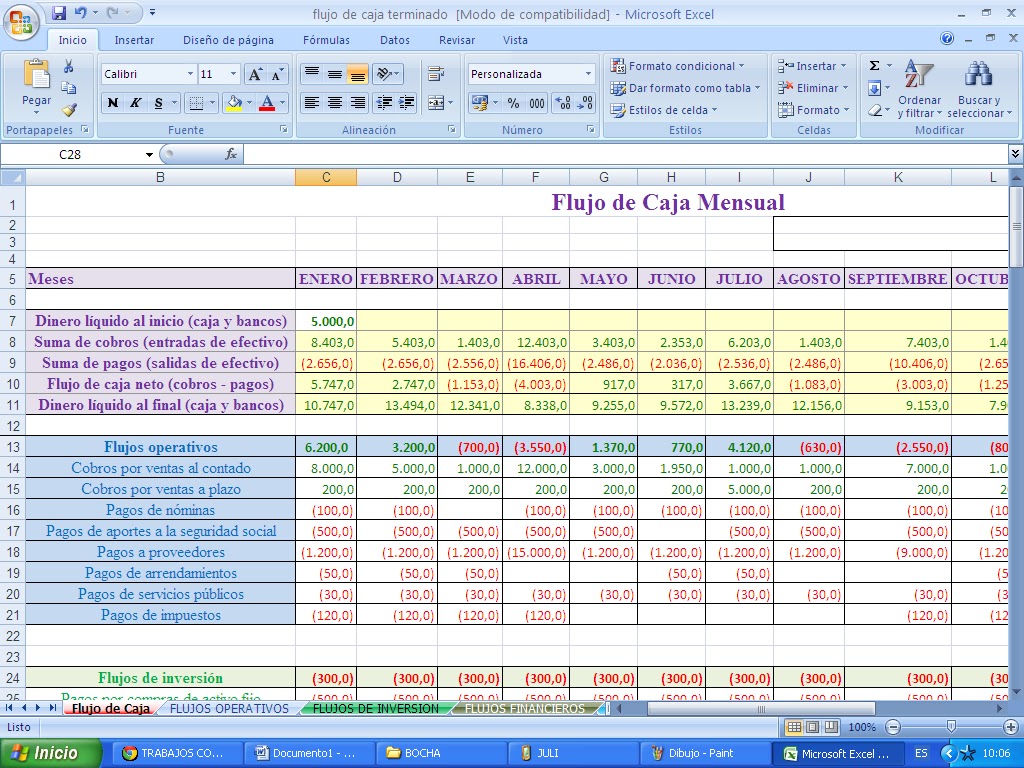Open the Revisar ribbon tab

[x=456, y=40]
